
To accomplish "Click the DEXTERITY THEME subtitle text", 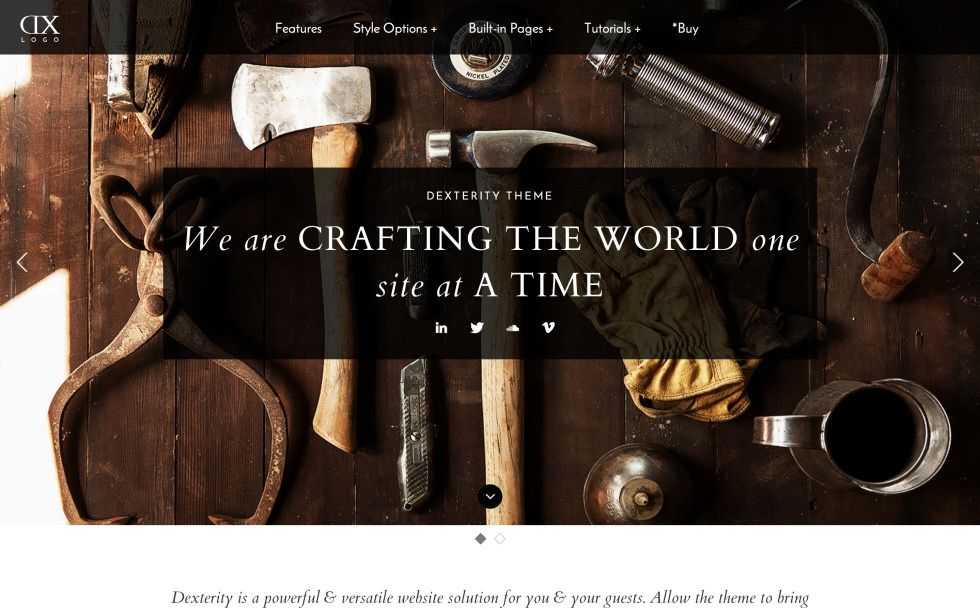I will point(489,196).
